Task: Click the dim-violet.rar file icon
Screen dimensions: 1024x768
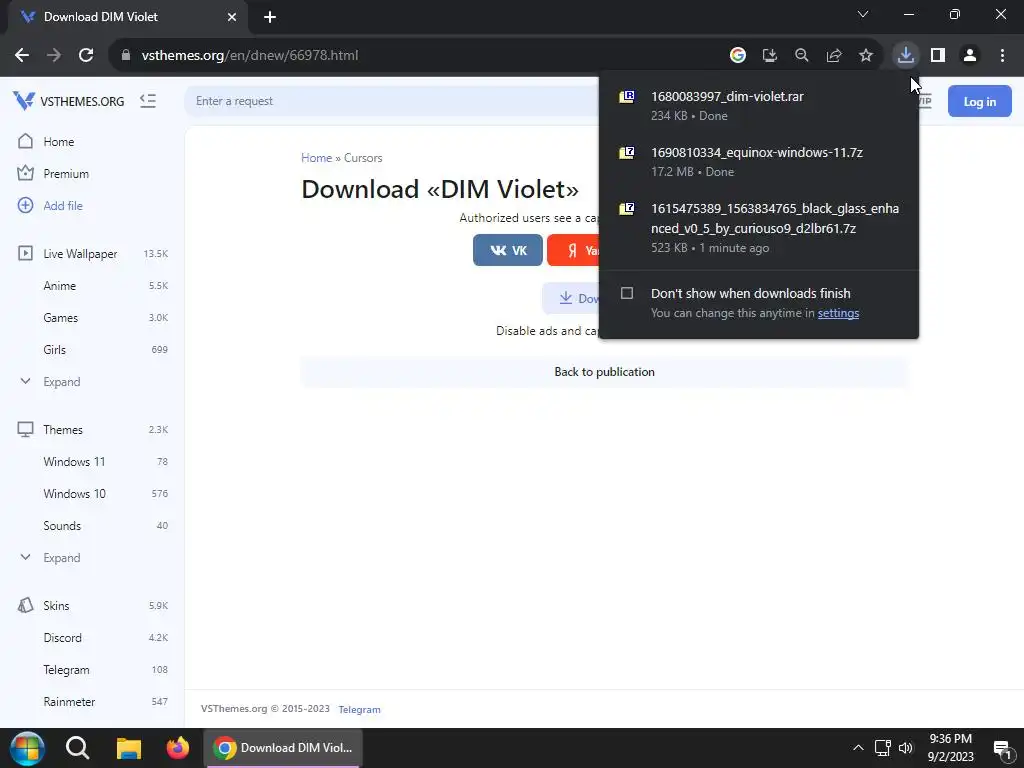Action: (627, 97)
